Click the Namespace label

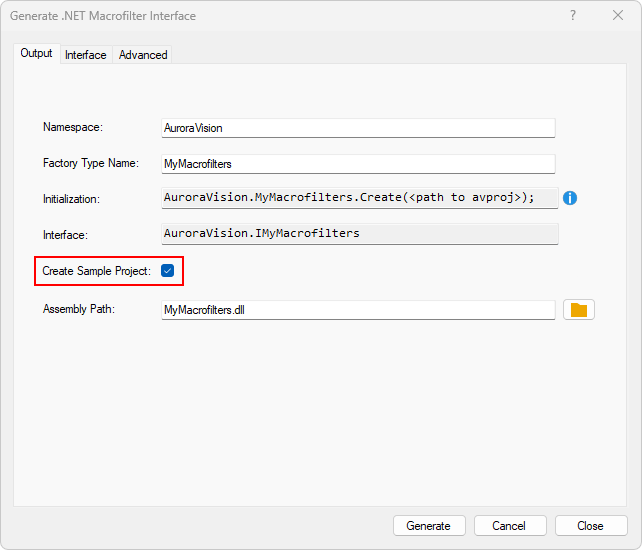[x=73, y=127]
